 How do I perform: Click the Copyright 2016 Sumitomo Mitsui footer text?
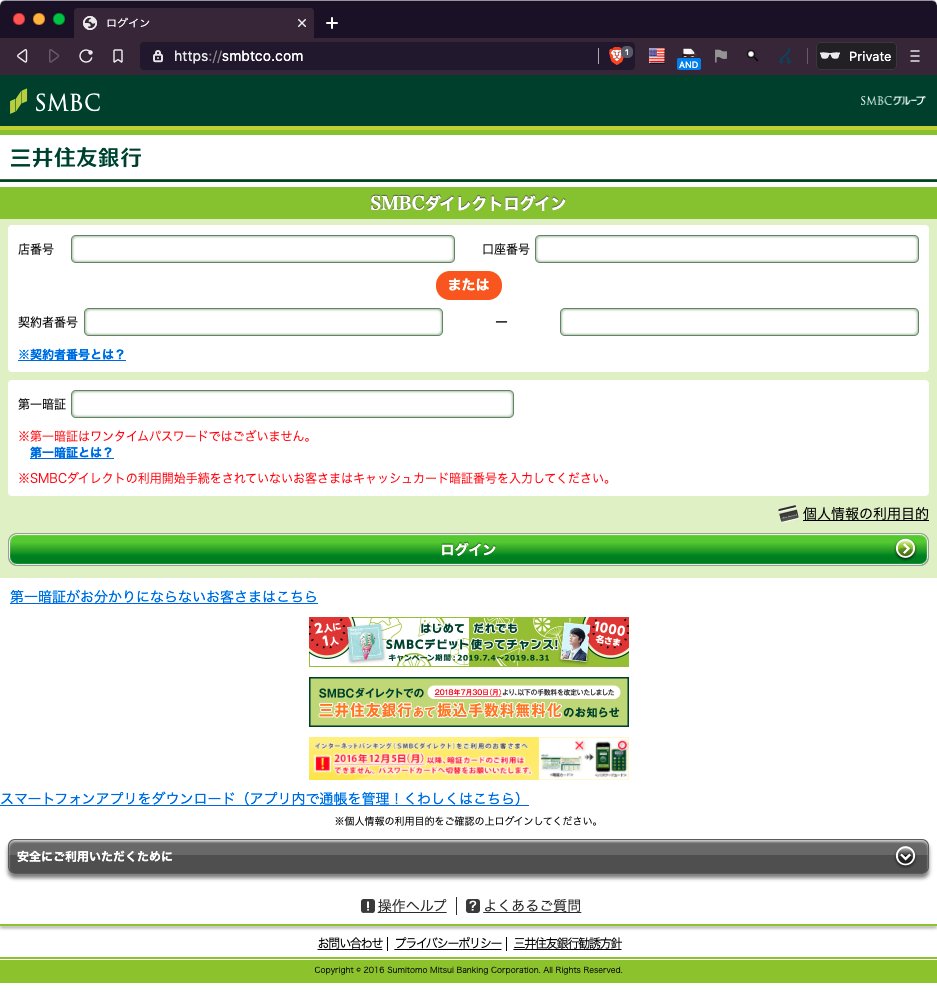point(468,970)
